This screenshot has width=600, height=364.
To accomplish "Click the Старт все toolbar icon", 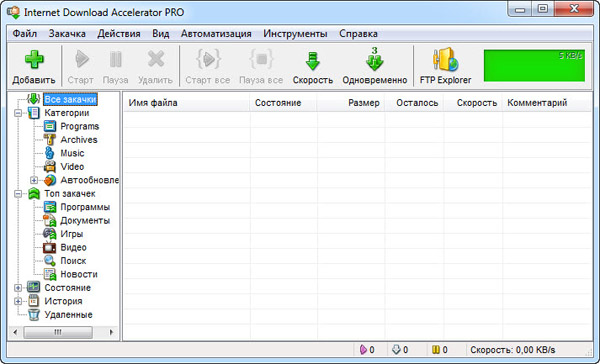I will click(208, 59).
